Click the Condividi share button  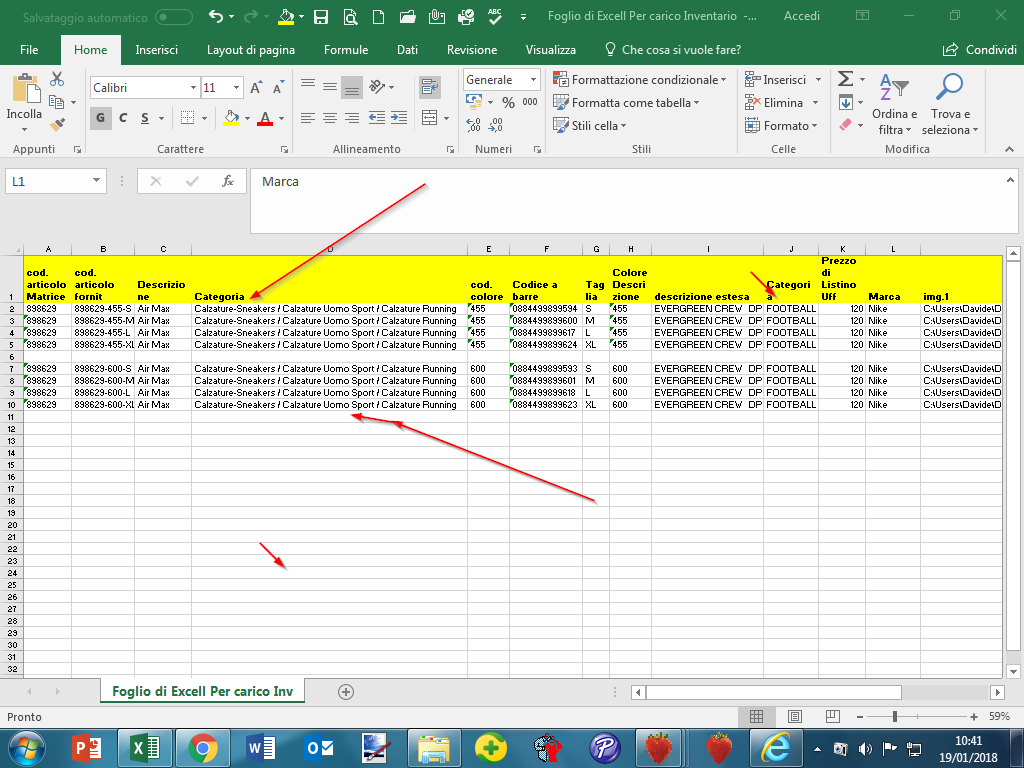point(980,50)
